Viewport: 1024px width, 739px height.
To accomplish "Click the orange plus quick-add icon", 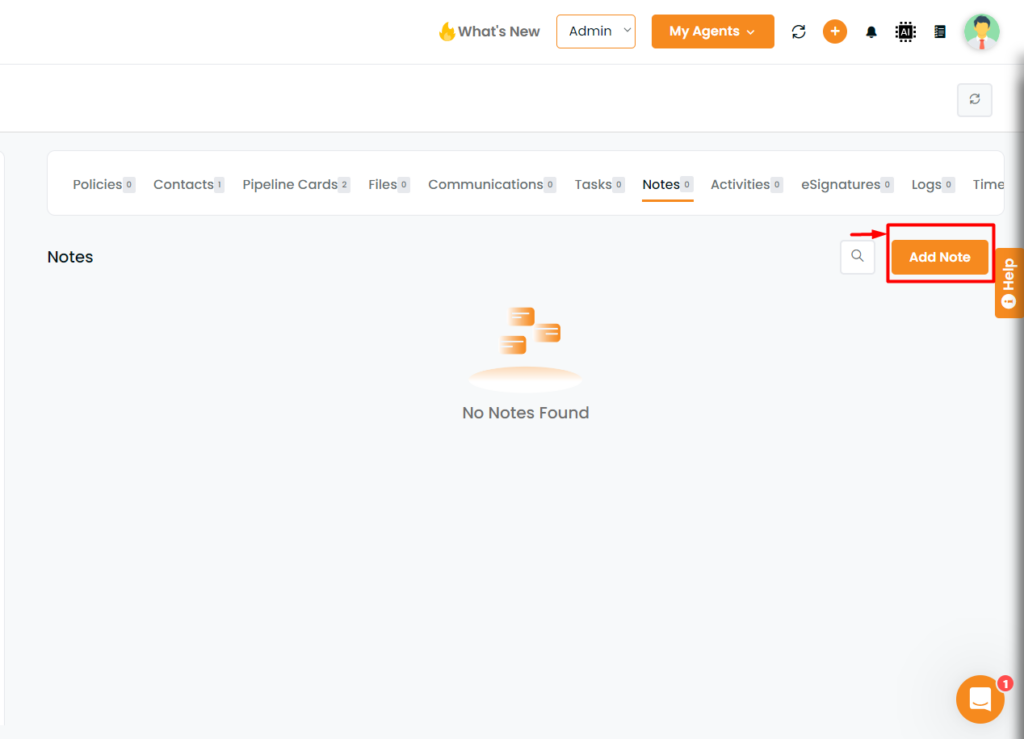I will coord(835,31).
